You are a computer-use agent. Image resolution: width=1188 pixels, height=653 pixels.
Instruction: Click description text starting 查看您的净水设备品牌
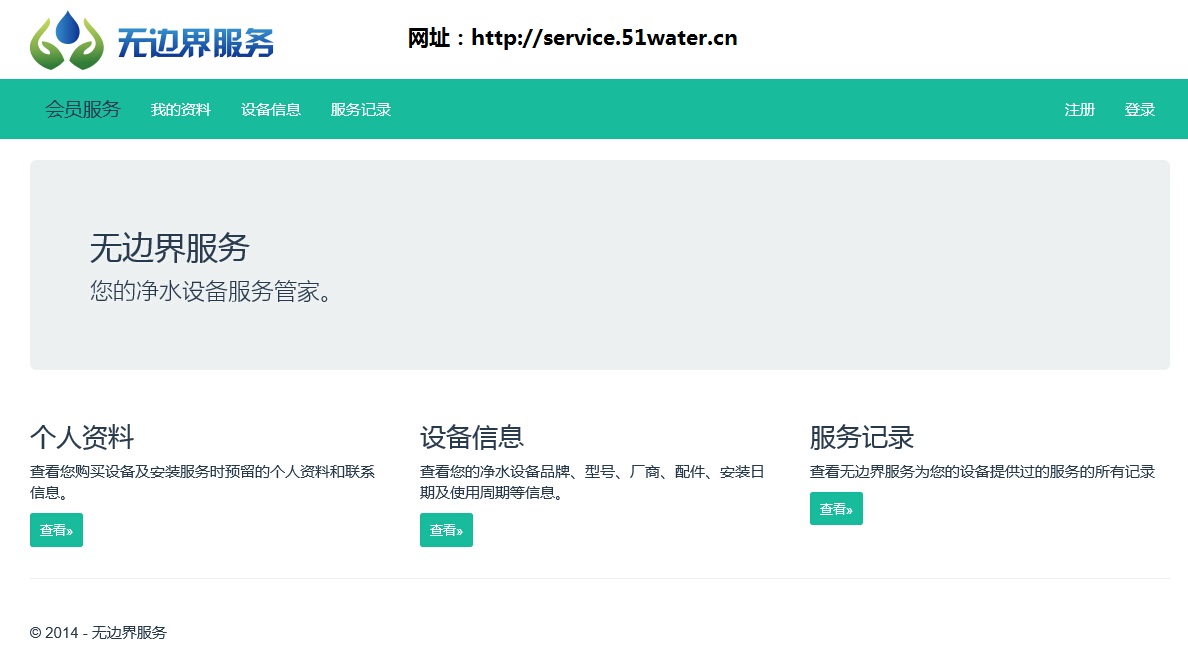(x=592, y=482)
